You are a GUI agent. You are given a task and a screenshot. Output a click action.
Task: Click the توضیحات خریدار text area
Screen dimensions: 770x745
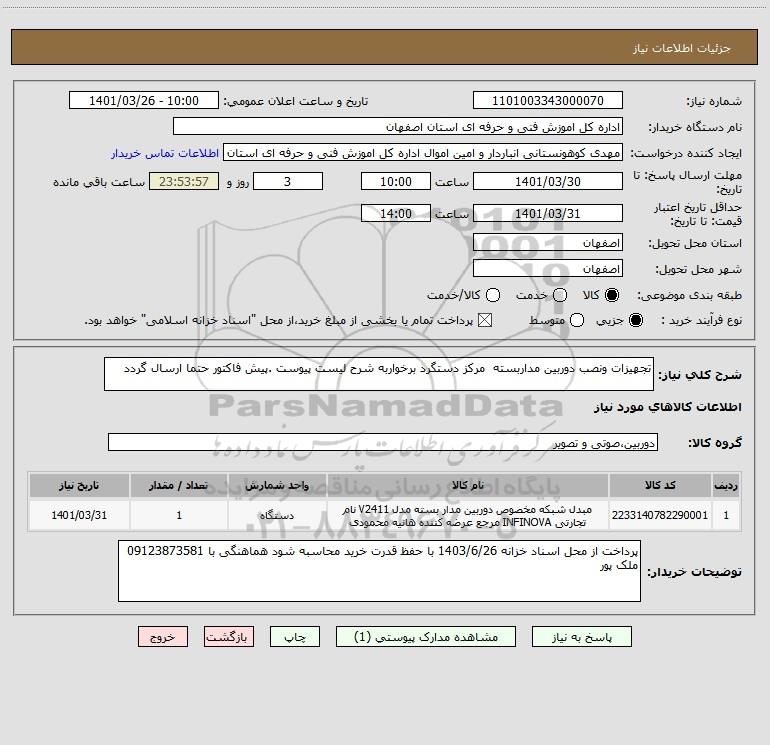coord(379,571)
